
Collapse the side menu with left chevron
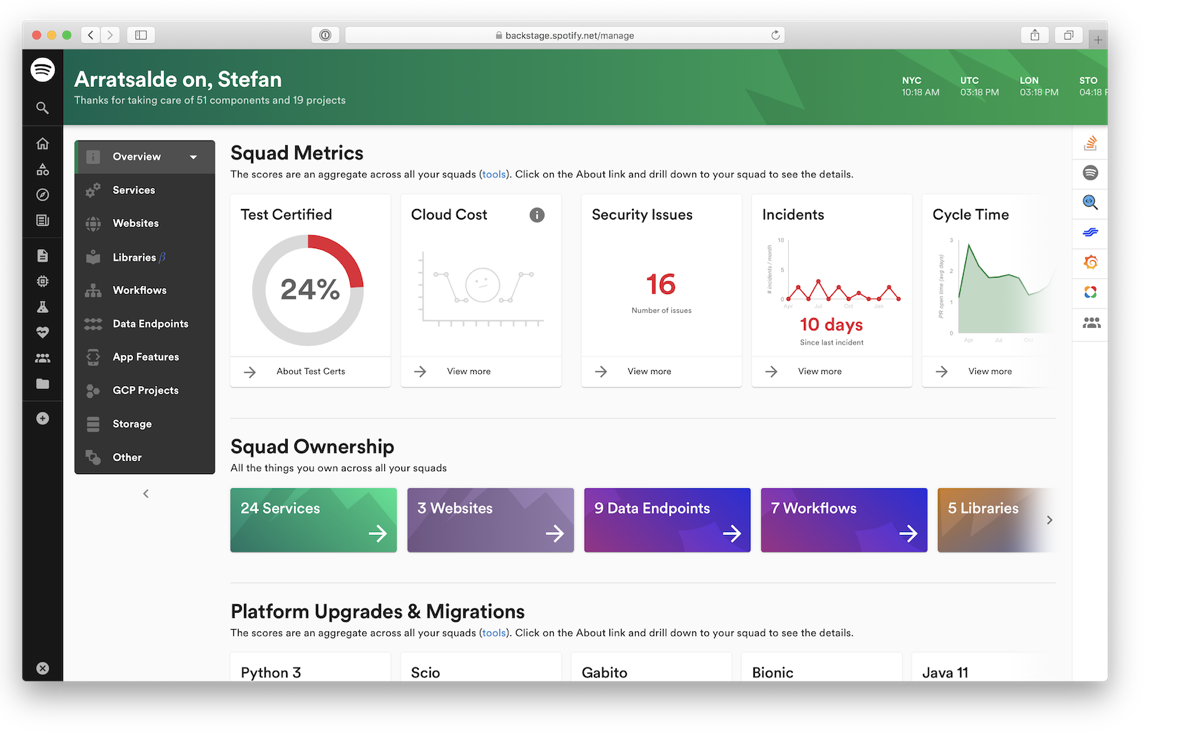tap(145, 494)
